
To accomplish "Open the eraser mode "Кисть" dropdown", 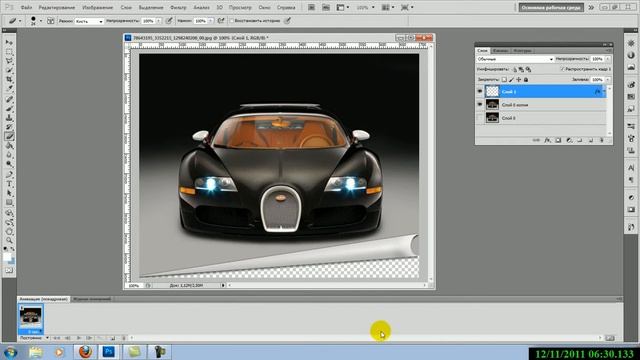I will (89, 21).
